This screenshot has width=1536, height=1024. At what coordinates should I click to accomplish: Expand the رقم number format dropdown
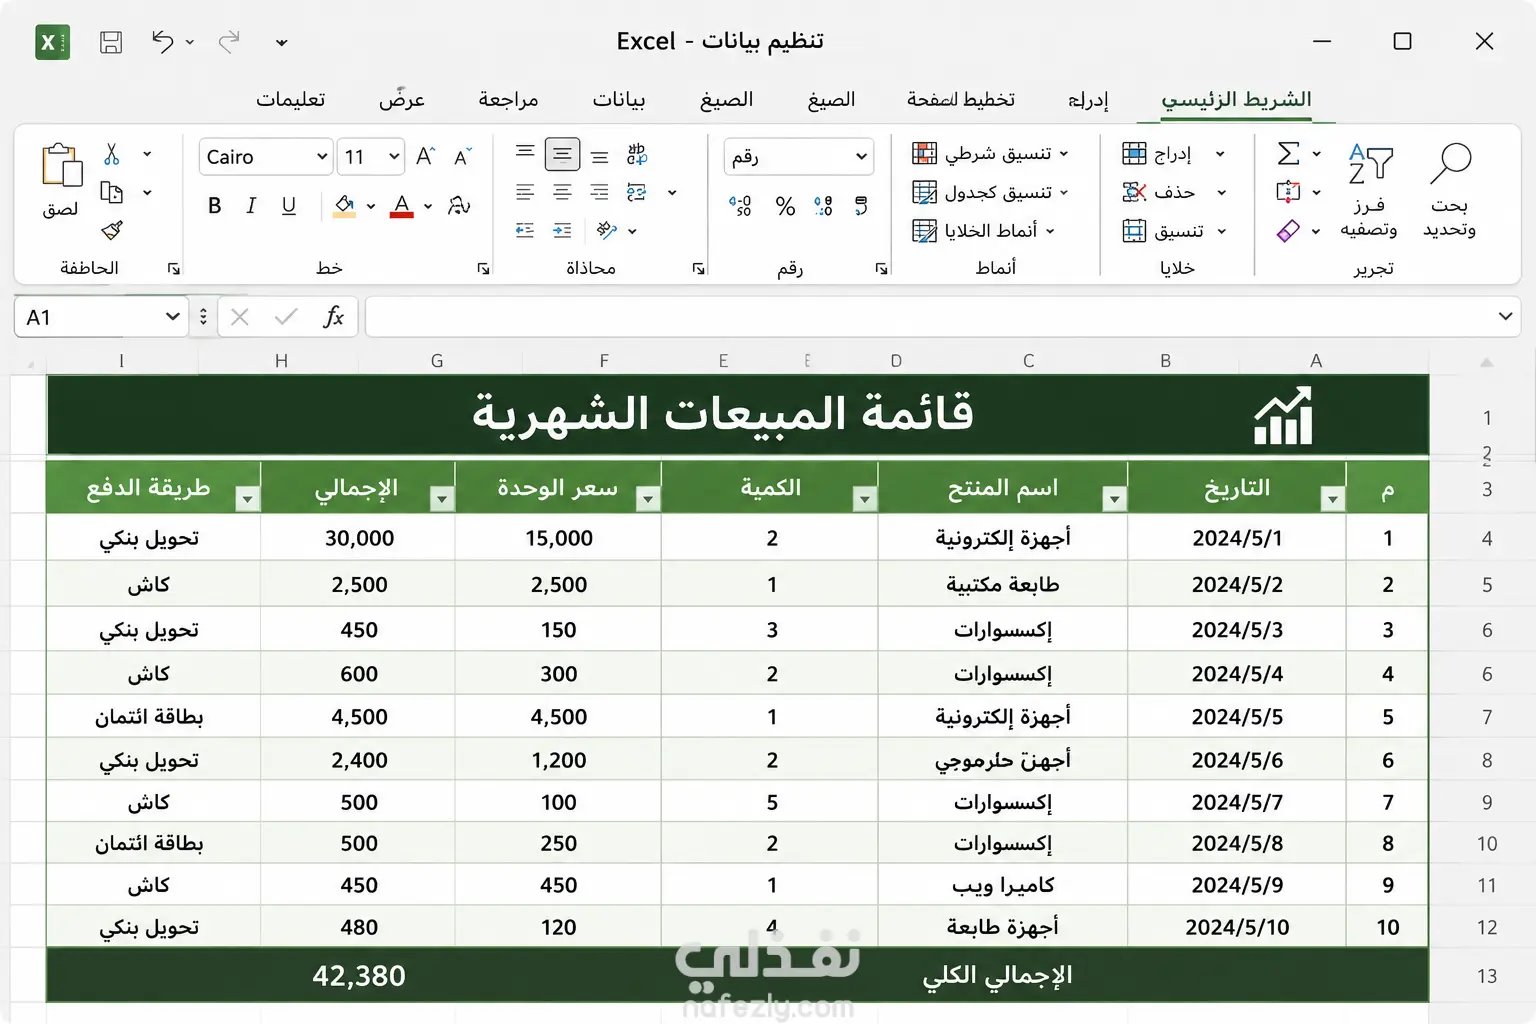click(798, 157)
